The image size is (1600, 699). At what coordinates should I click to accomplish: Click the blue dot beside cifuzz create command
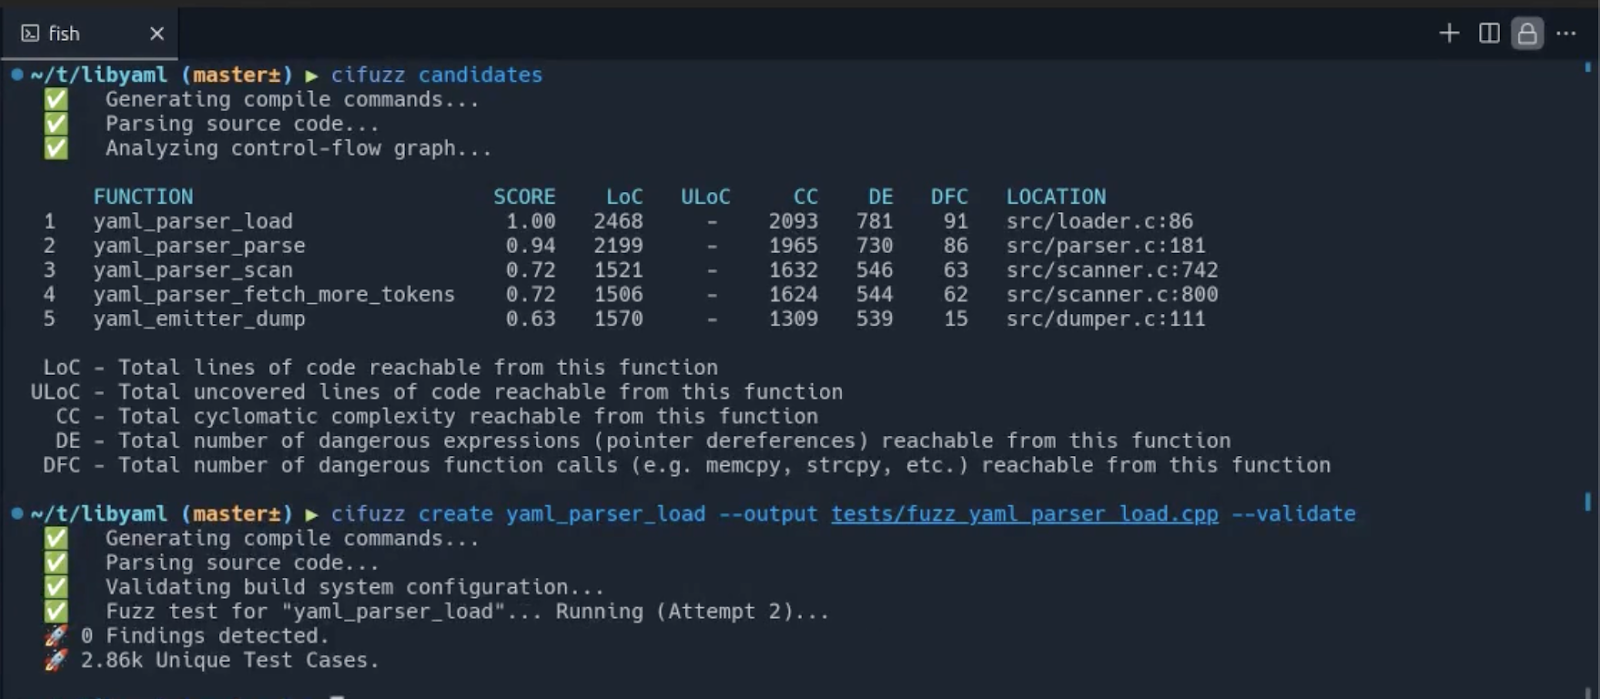click(17, 513)
